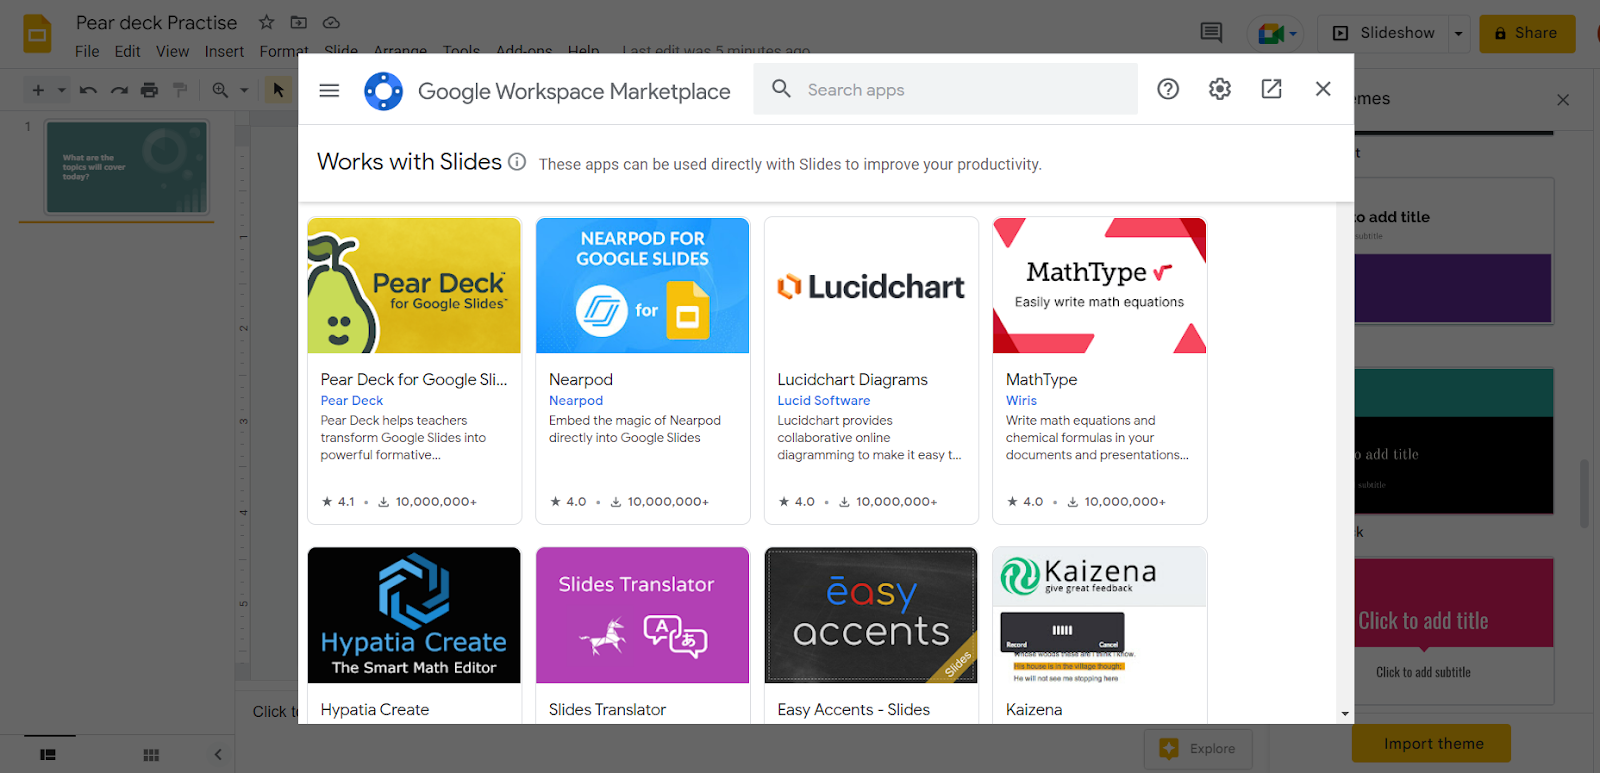Image resolution: width=1600 pixels, height=773 pixels.
Task: Click the info icon beside Works with Slides
Action: pos(517,162)
